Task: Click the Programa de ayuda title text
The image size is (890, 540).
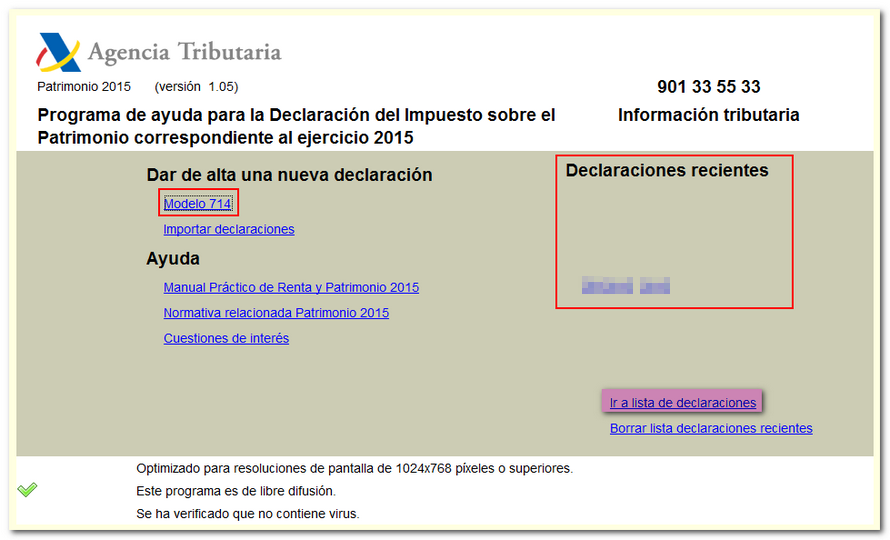Action: click(296, 126)
